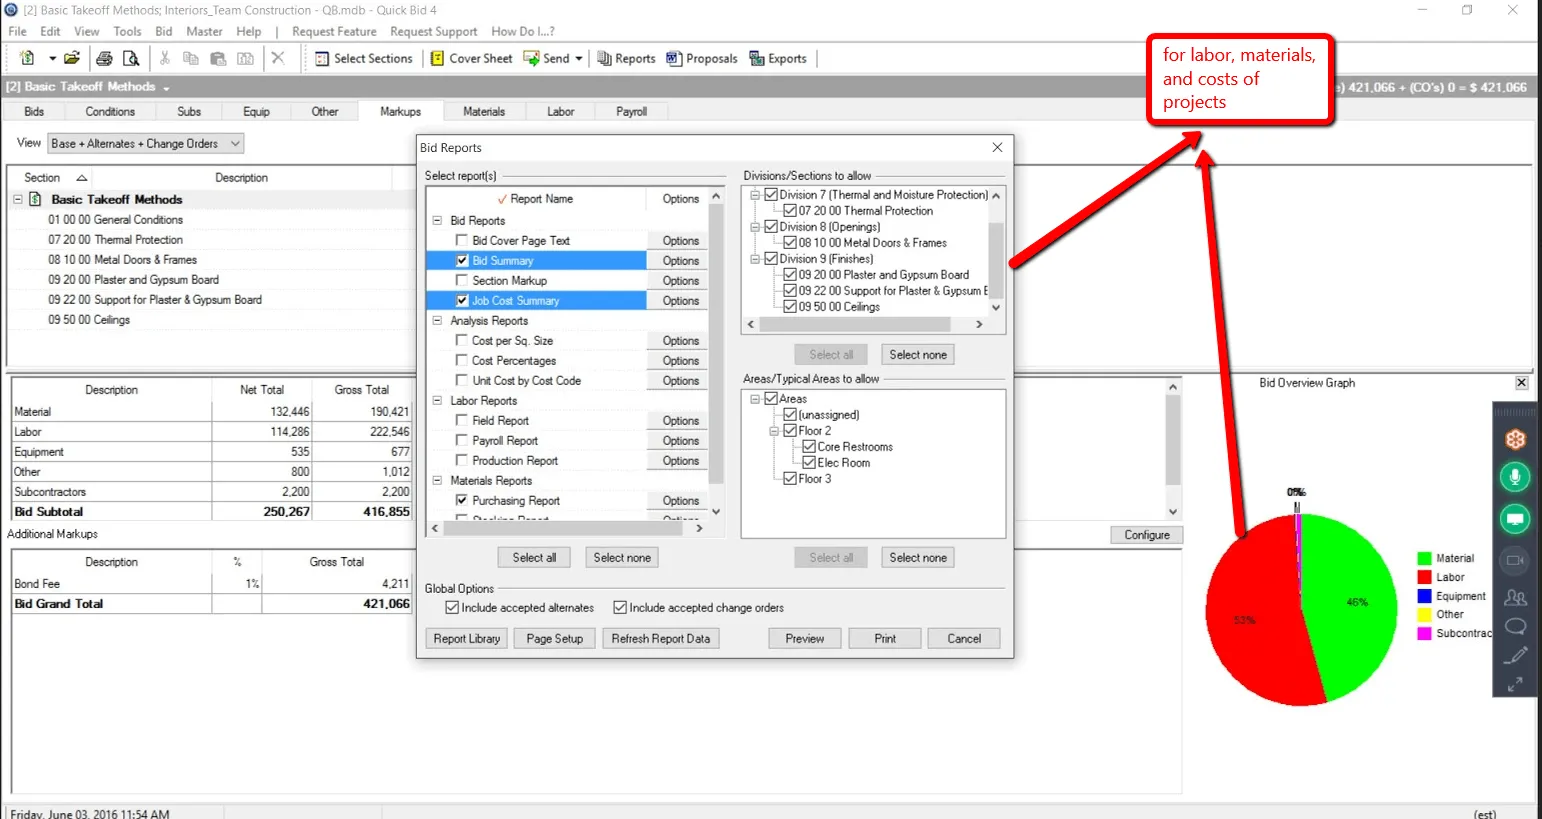Toggle screen sharing in meeting bar
The width and height of the screenshot is (1542, 819).
1515,518
